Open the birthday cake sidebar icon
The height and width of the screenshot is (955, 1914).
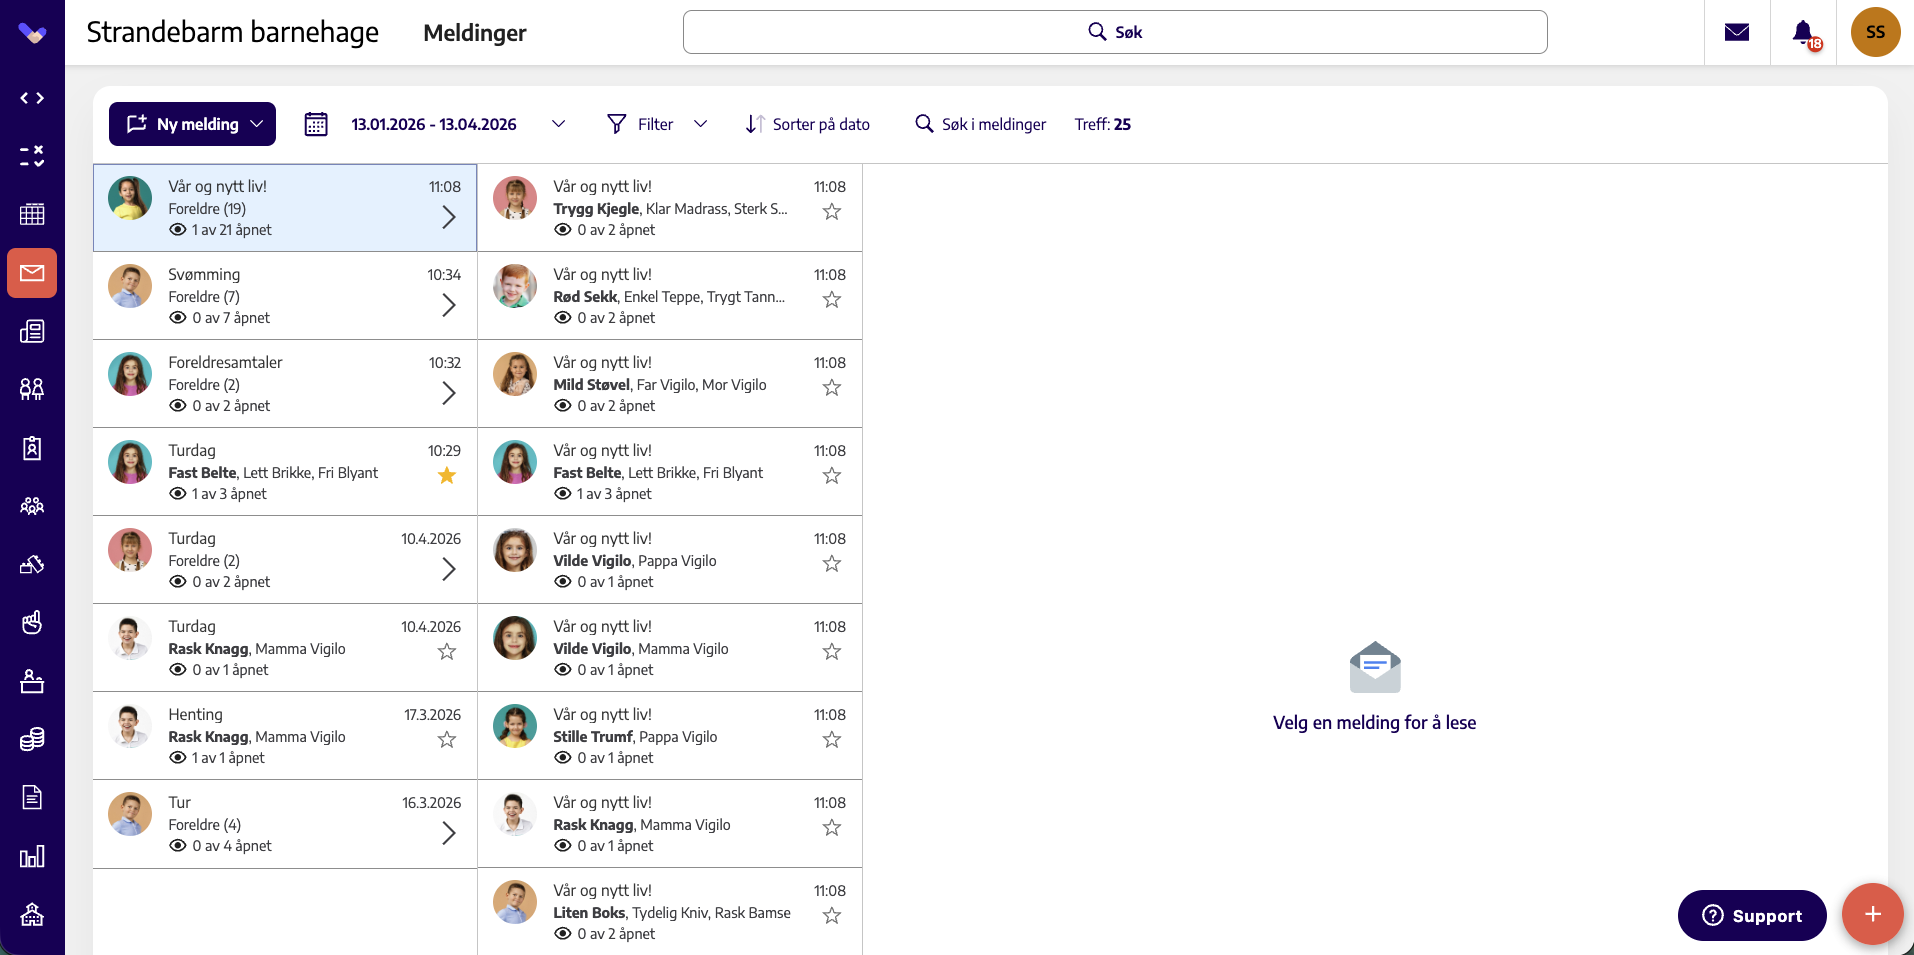pyautogui.click(x=32, y=681)
